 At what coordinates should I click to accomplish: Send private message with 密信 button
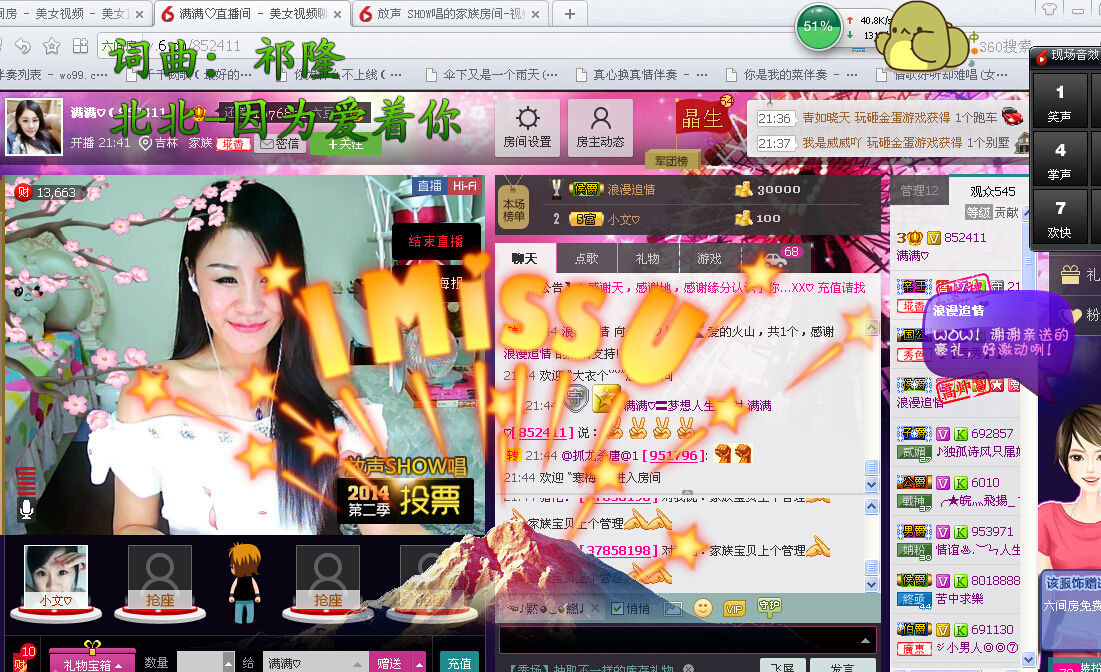click(x=280, y=144)
